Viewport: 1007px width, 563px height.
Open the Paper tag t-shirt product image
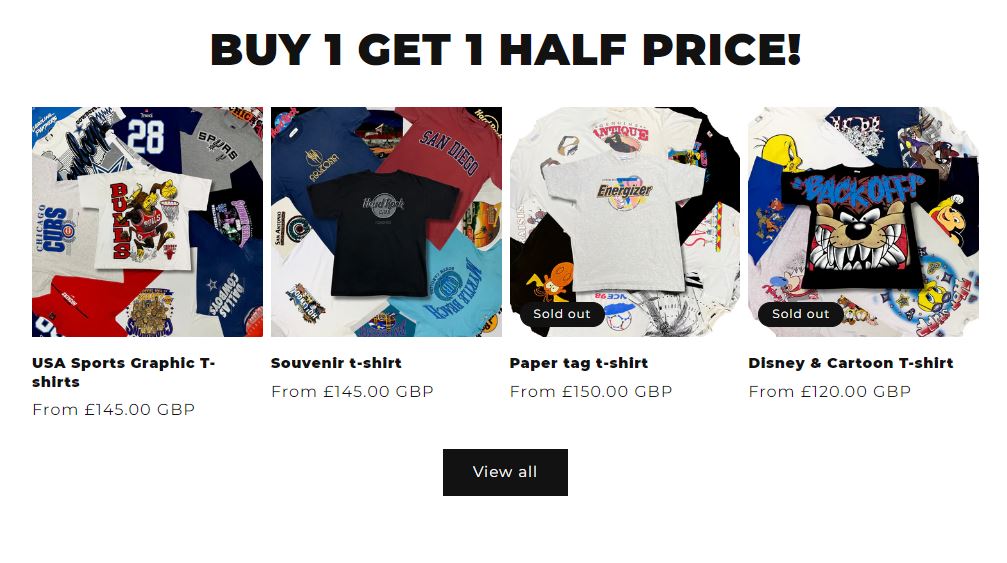(x=625, y=221)
